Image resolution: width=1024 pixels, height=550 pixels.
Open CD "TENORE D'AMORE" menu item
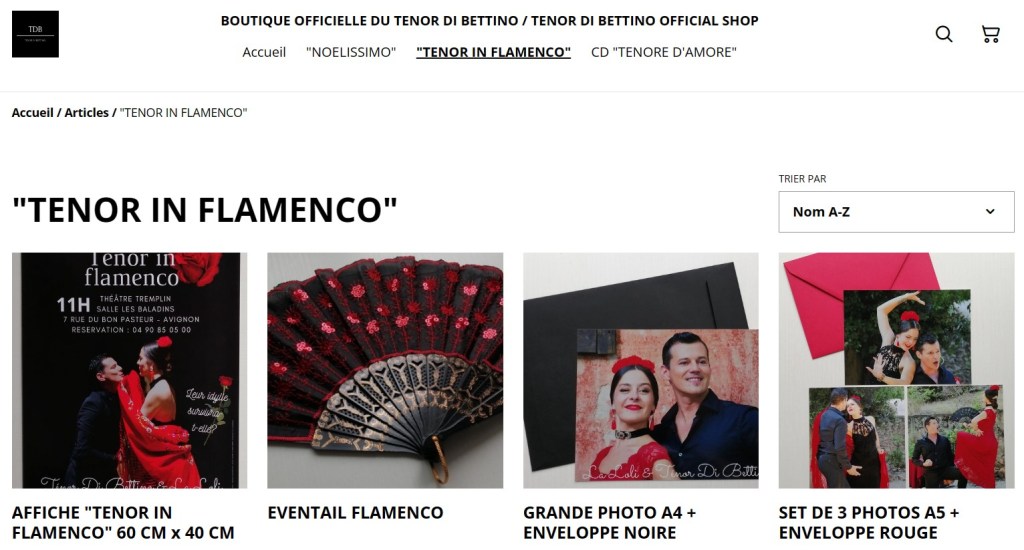pyautogui.click(x=664, y=52)
